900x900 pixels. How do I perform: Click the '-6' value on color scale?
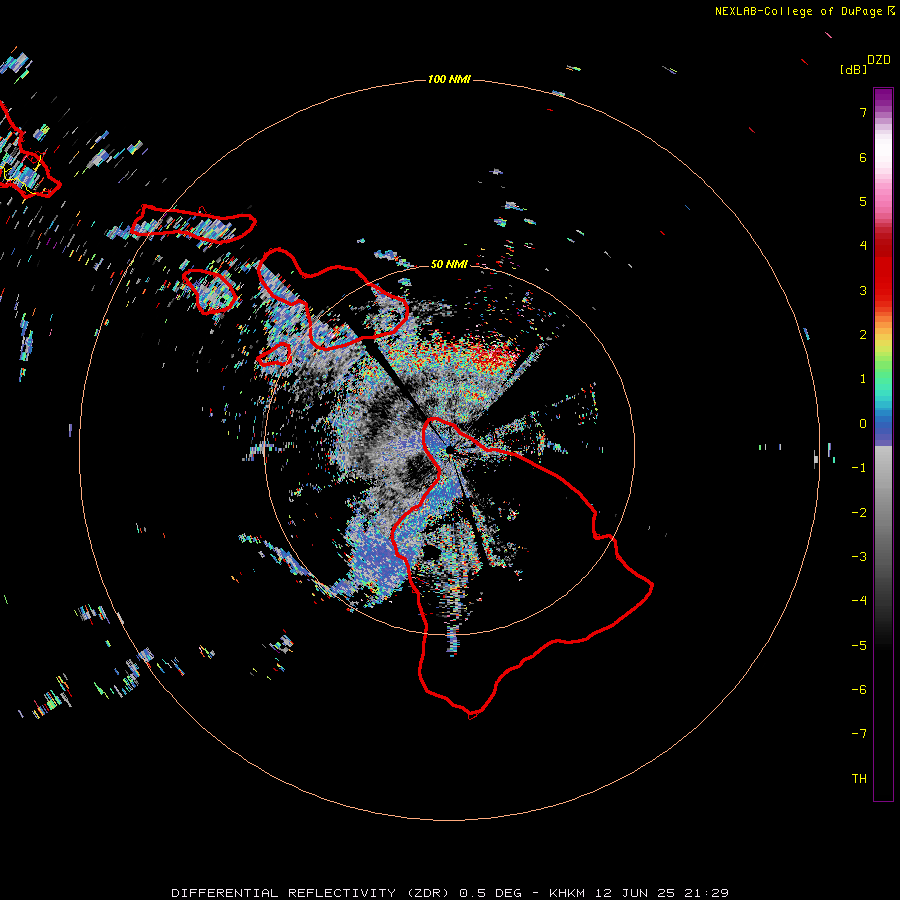click(859, 690)
